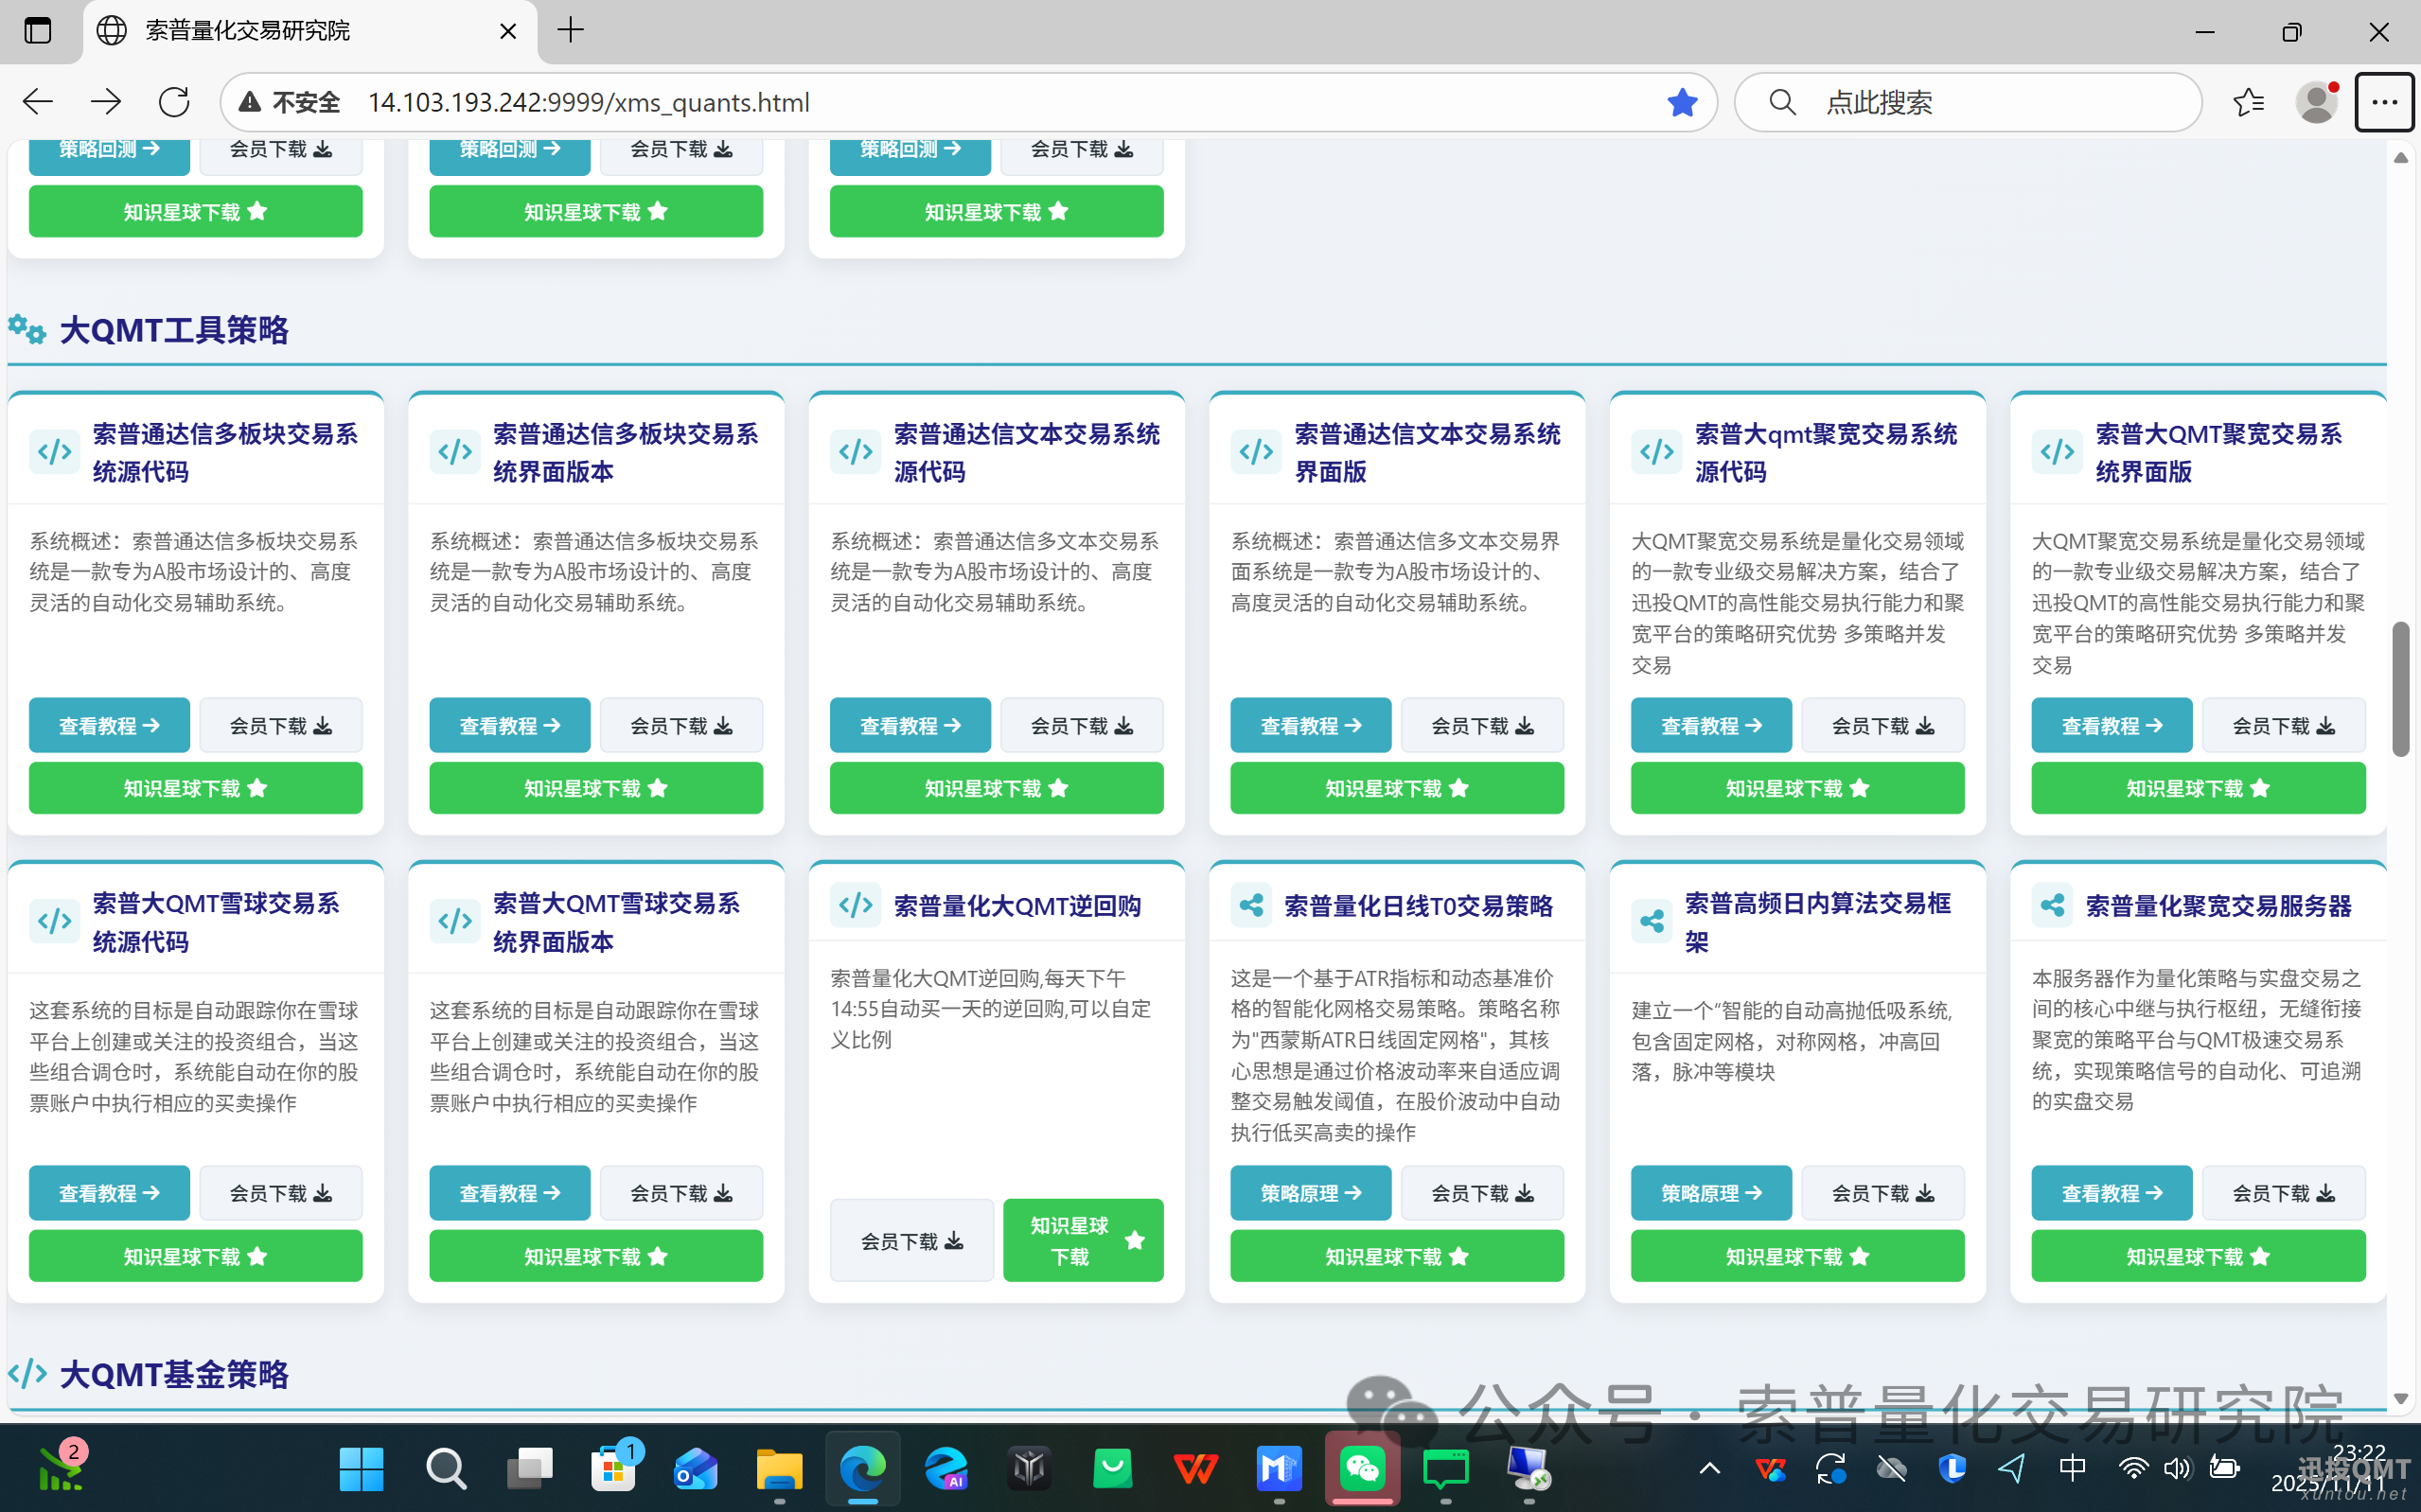The image size is (2421, 1512).
Task: Click the code icon beside 大QMT基金策略 heading
Action: point(27,1374)
